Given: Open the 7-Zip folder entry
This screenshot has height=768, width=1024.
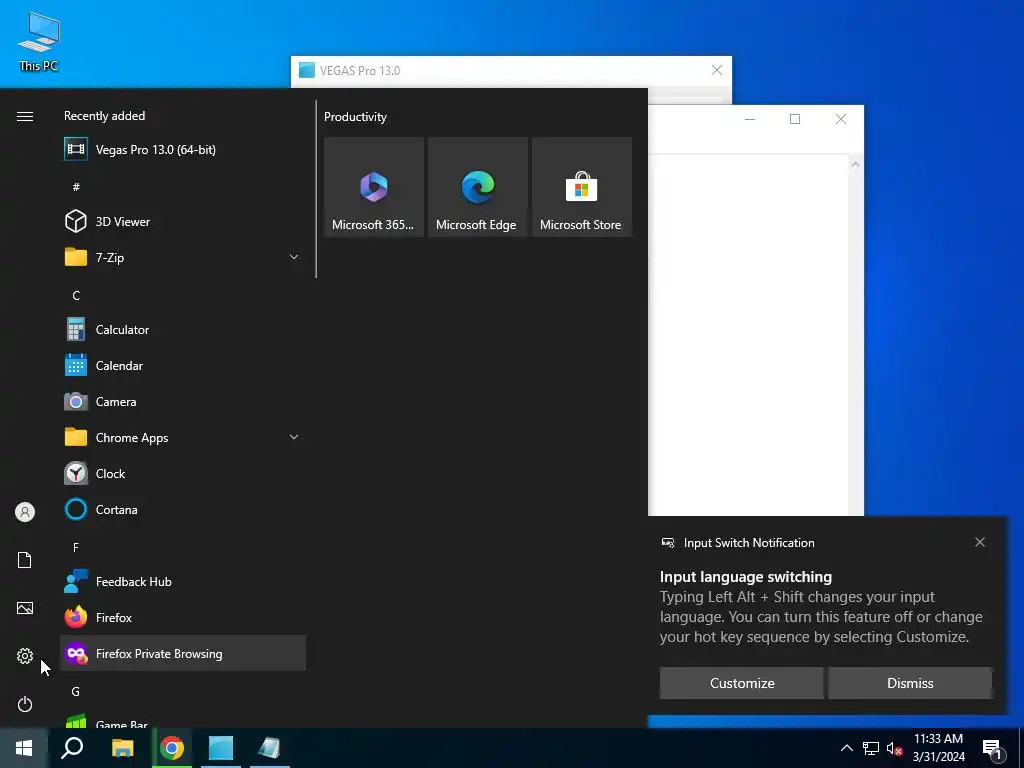Looking at the screenshot, I should tap(182, 257).
